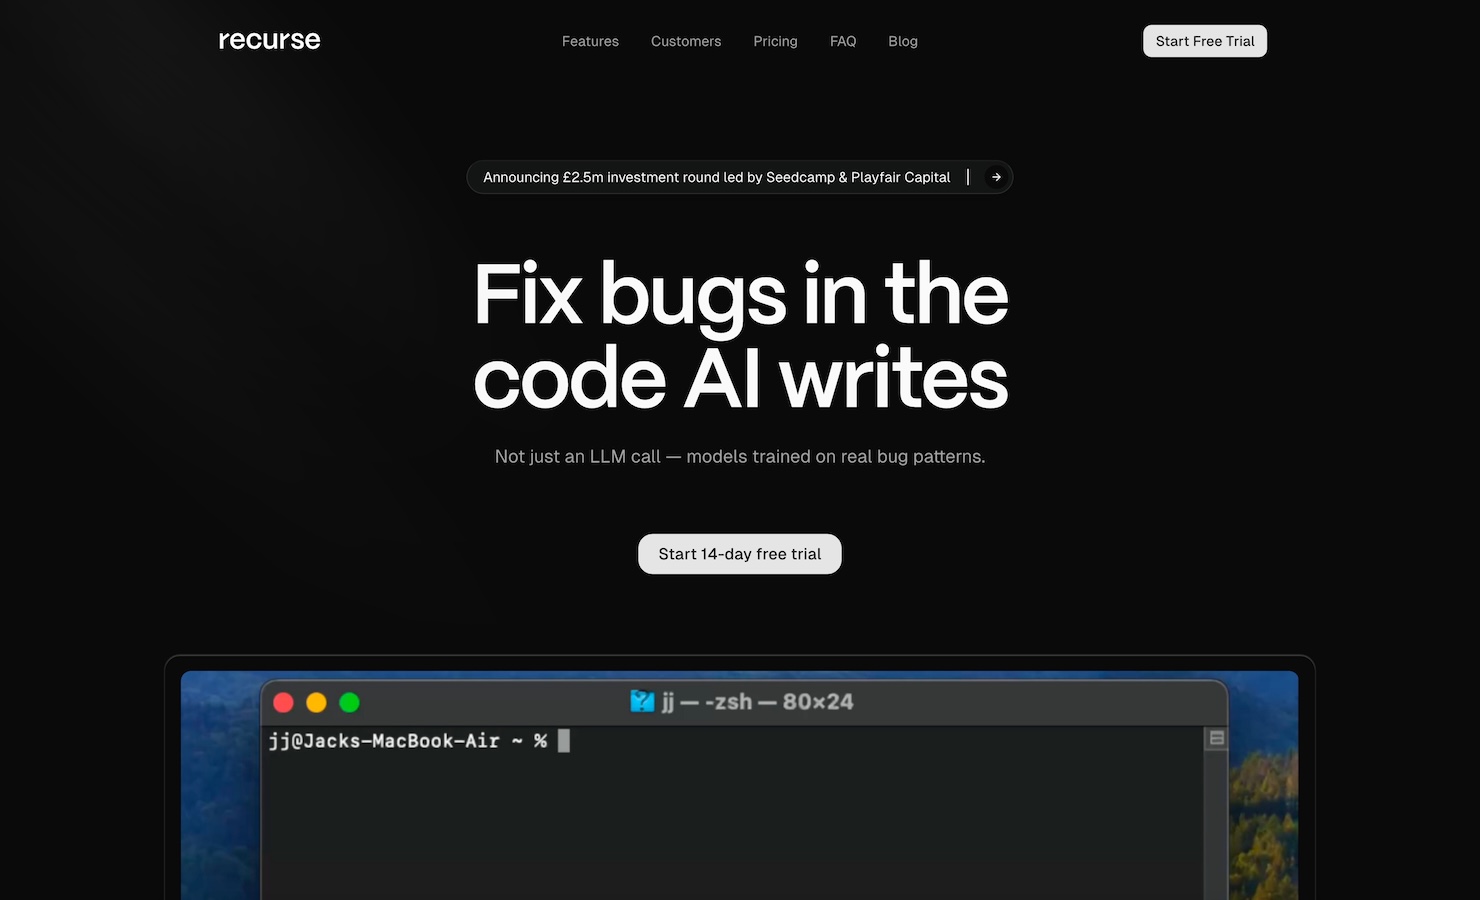Click the announcement arrow icon
This screenshot has height=900, width=1480.
(996, 177)
